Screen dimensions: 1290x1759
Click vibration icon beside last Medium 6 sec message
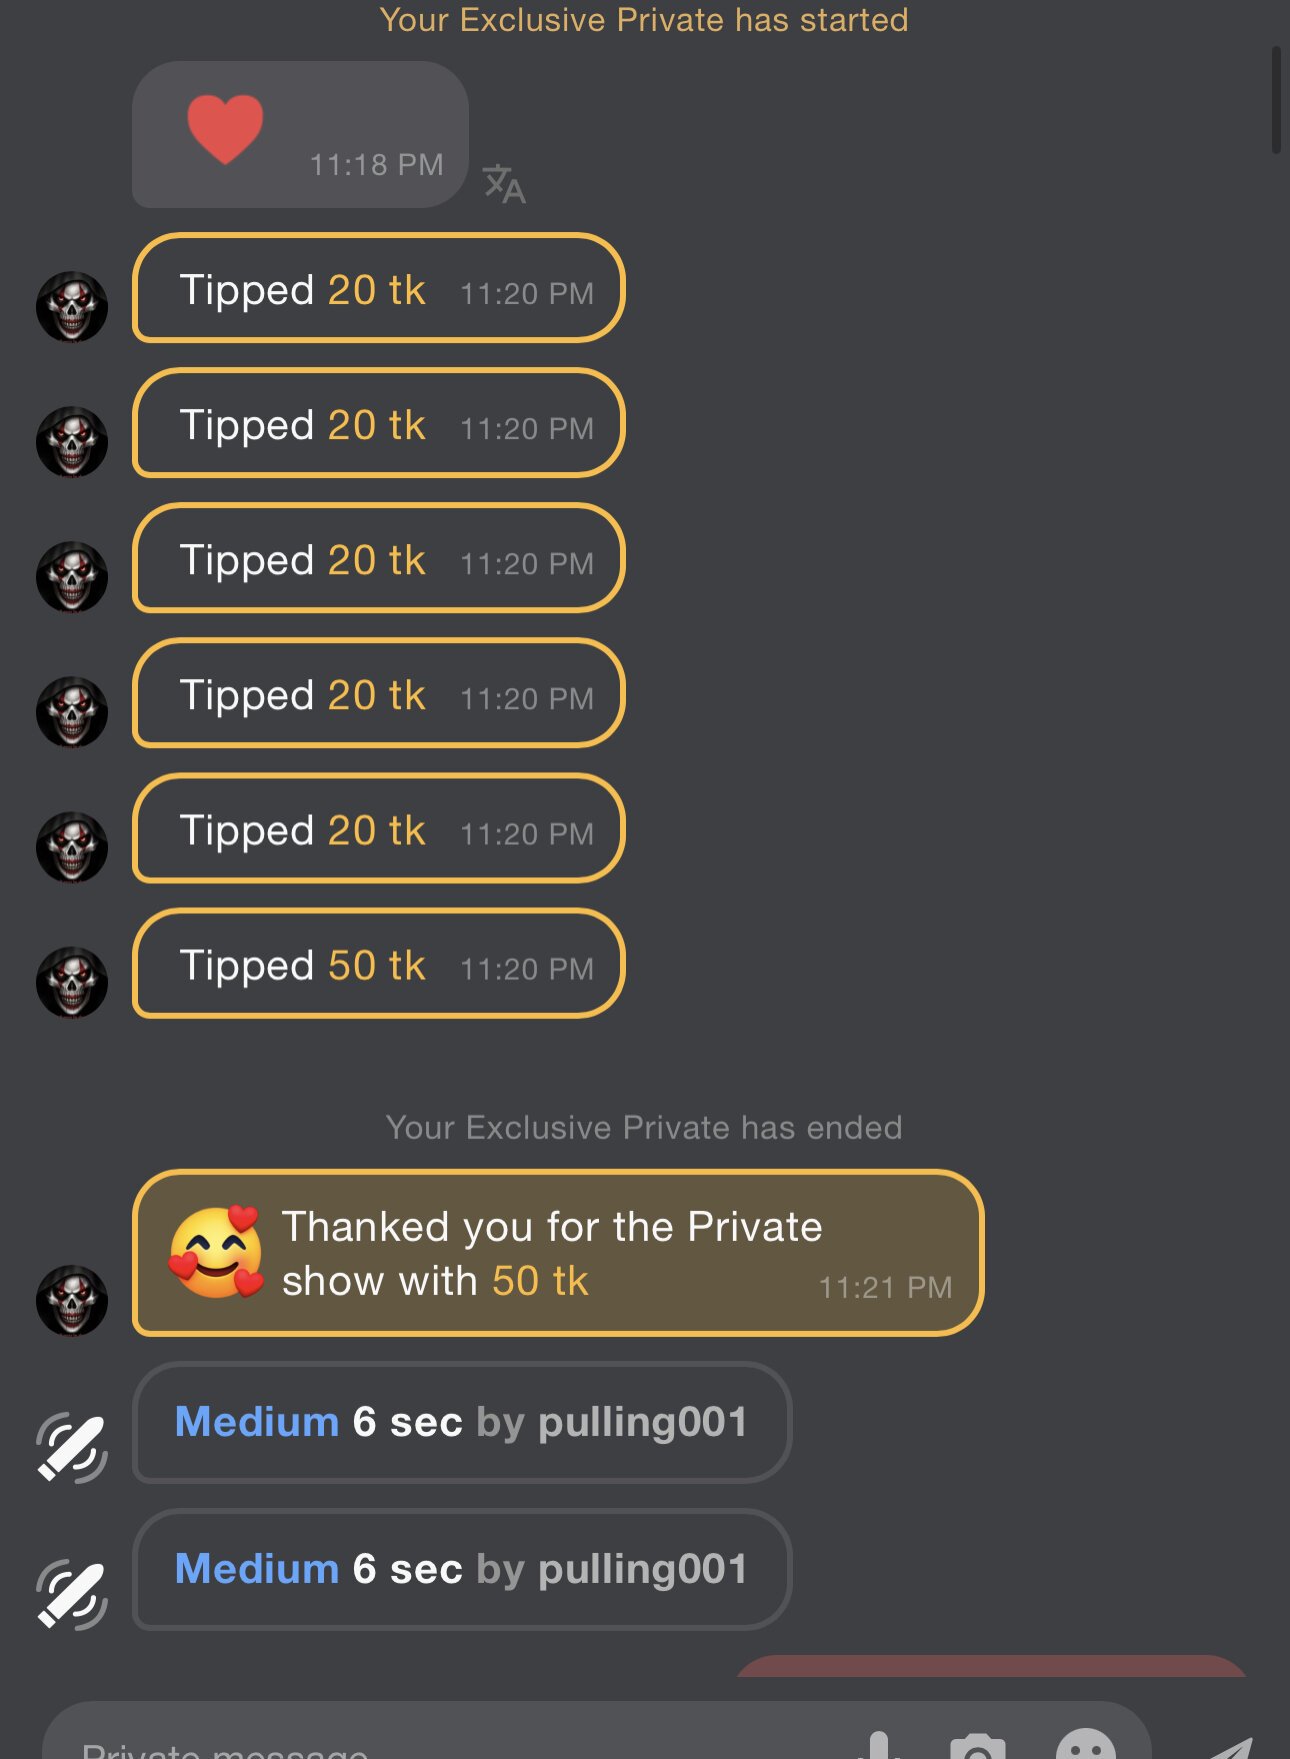pyautogui.click(x=72, y=1594)
